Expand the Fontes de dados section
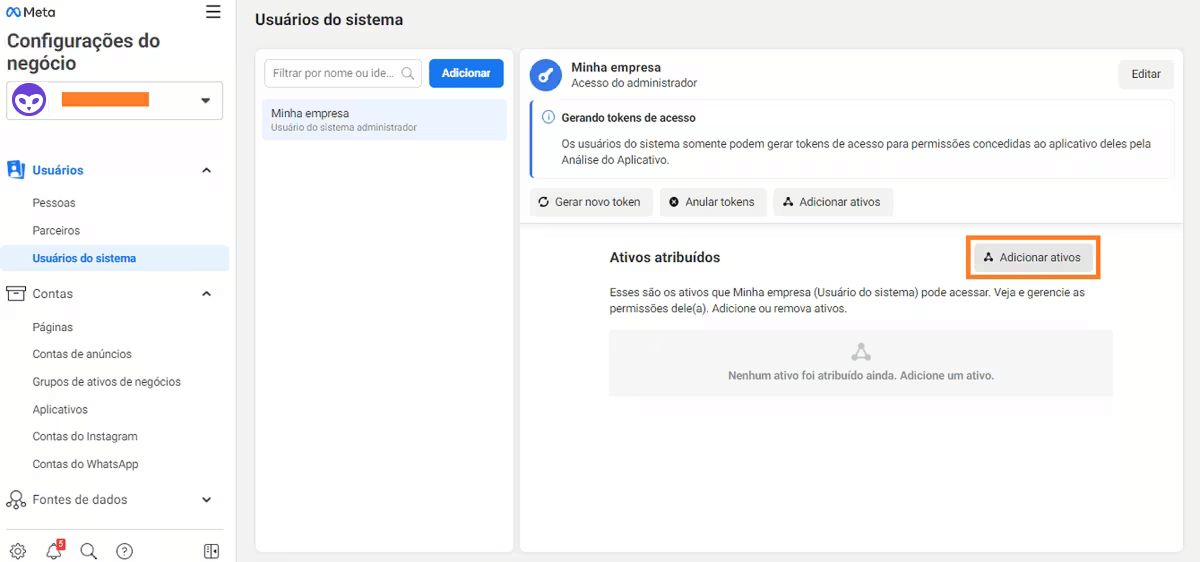The width and height of the screenshot is (1200, 562). (x=206, y=500)
